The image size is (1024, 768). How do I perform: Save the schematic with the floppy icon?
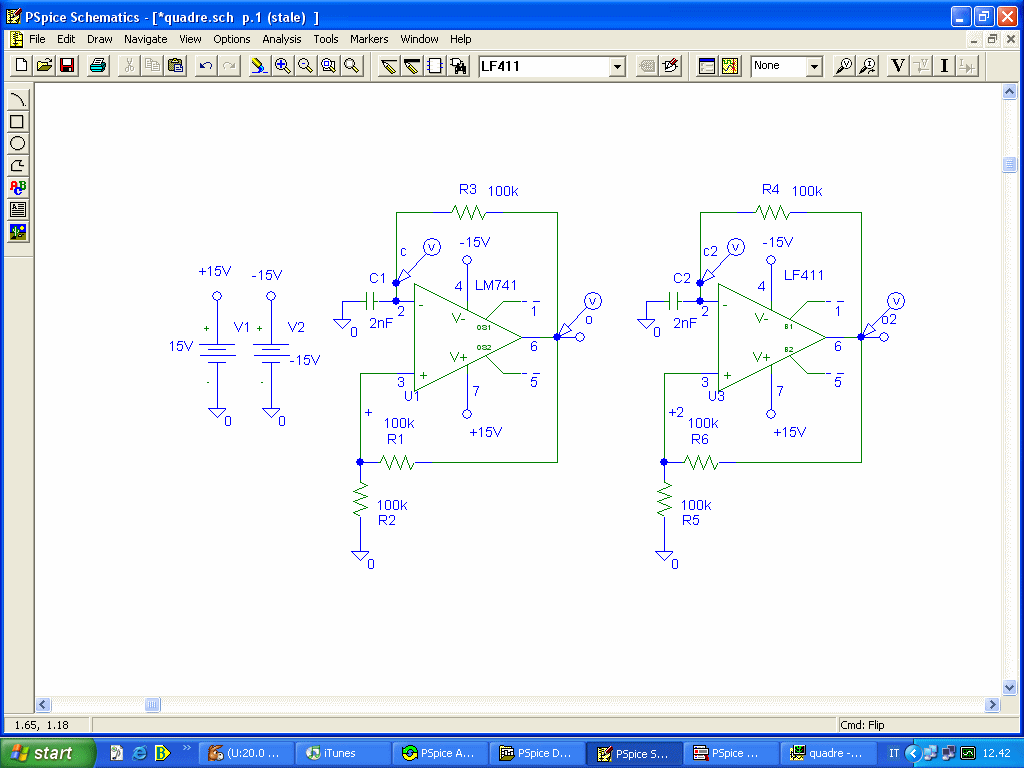click(x=67, y=65)
